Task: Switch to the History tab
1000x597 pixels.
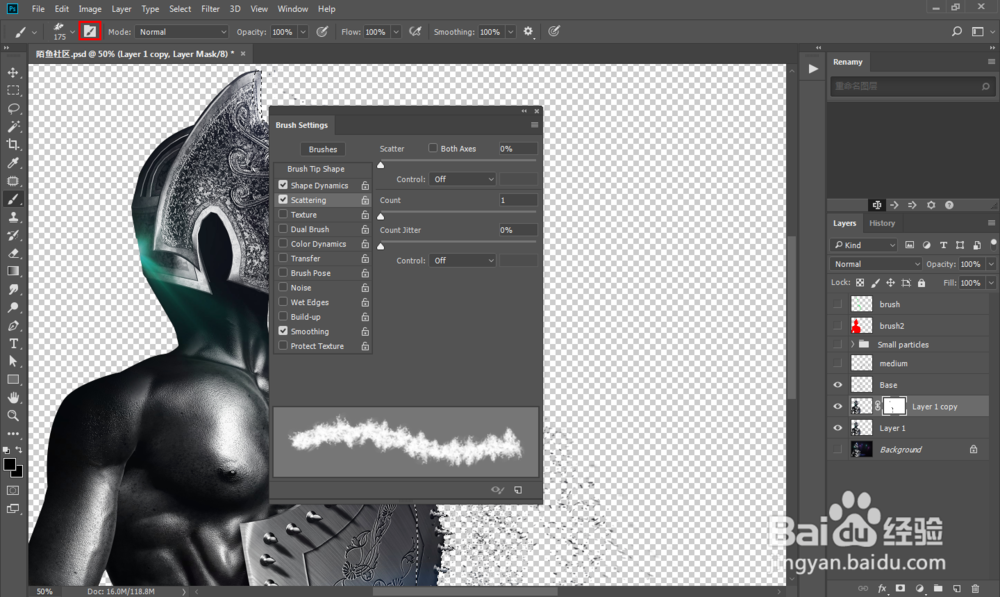Action: coord(882,223)
